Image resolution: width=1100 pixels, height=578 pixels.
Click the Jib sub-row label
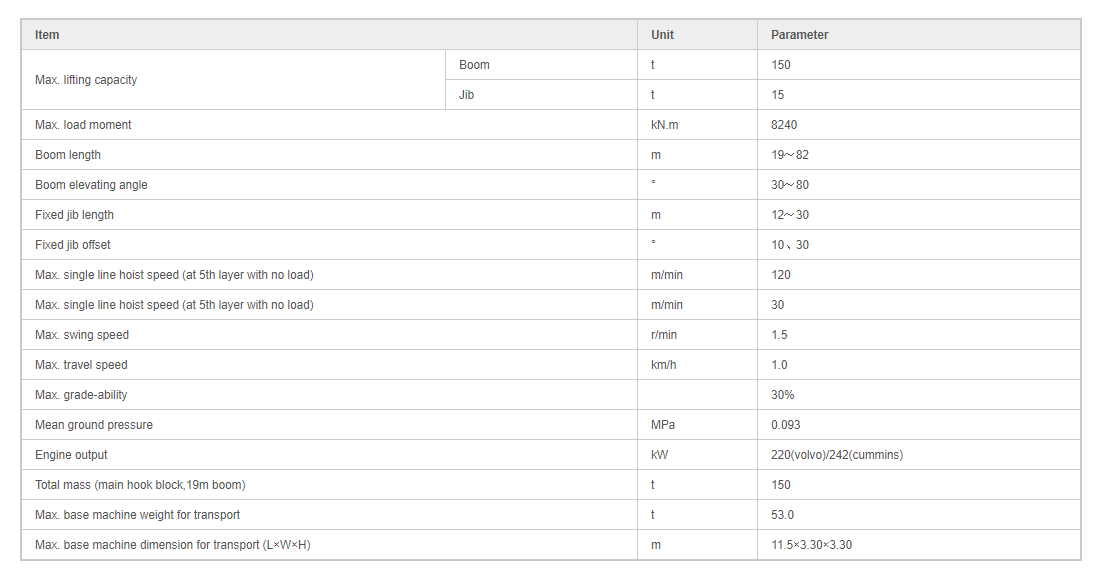click(x=467, y=95)
